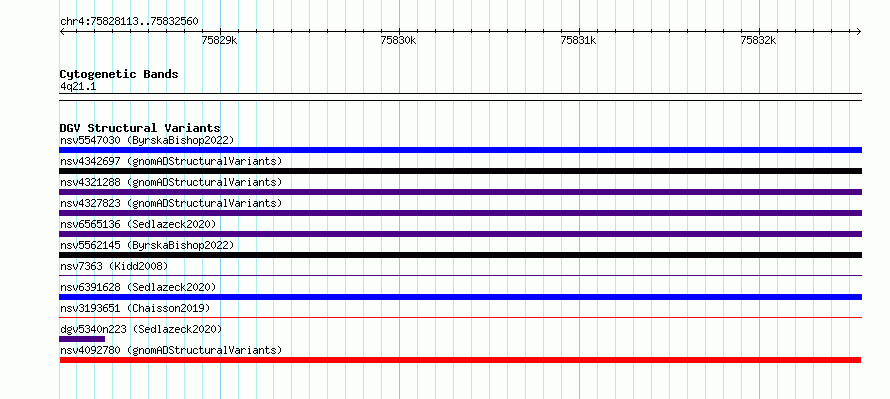This screenshot has width=890, height=399.
Task: Open variant nsv4342697 label
Action: 171,161
